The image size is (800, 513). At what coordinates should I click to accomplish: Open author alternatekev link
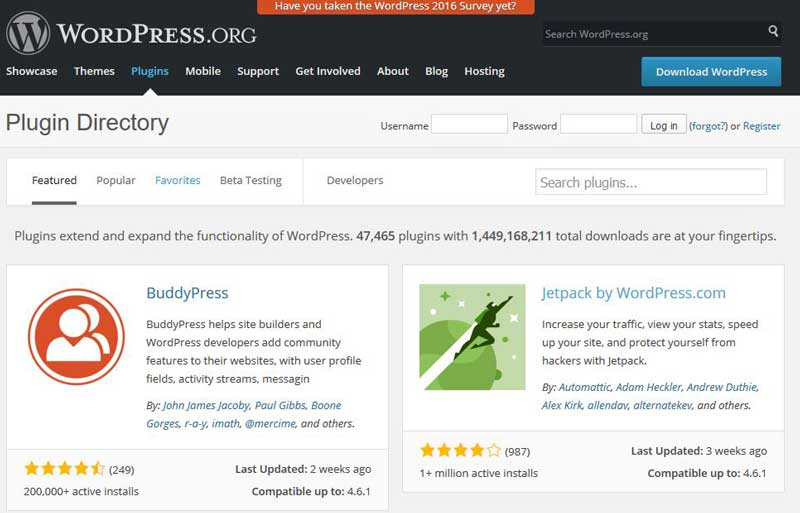click(x=663, y=405)
